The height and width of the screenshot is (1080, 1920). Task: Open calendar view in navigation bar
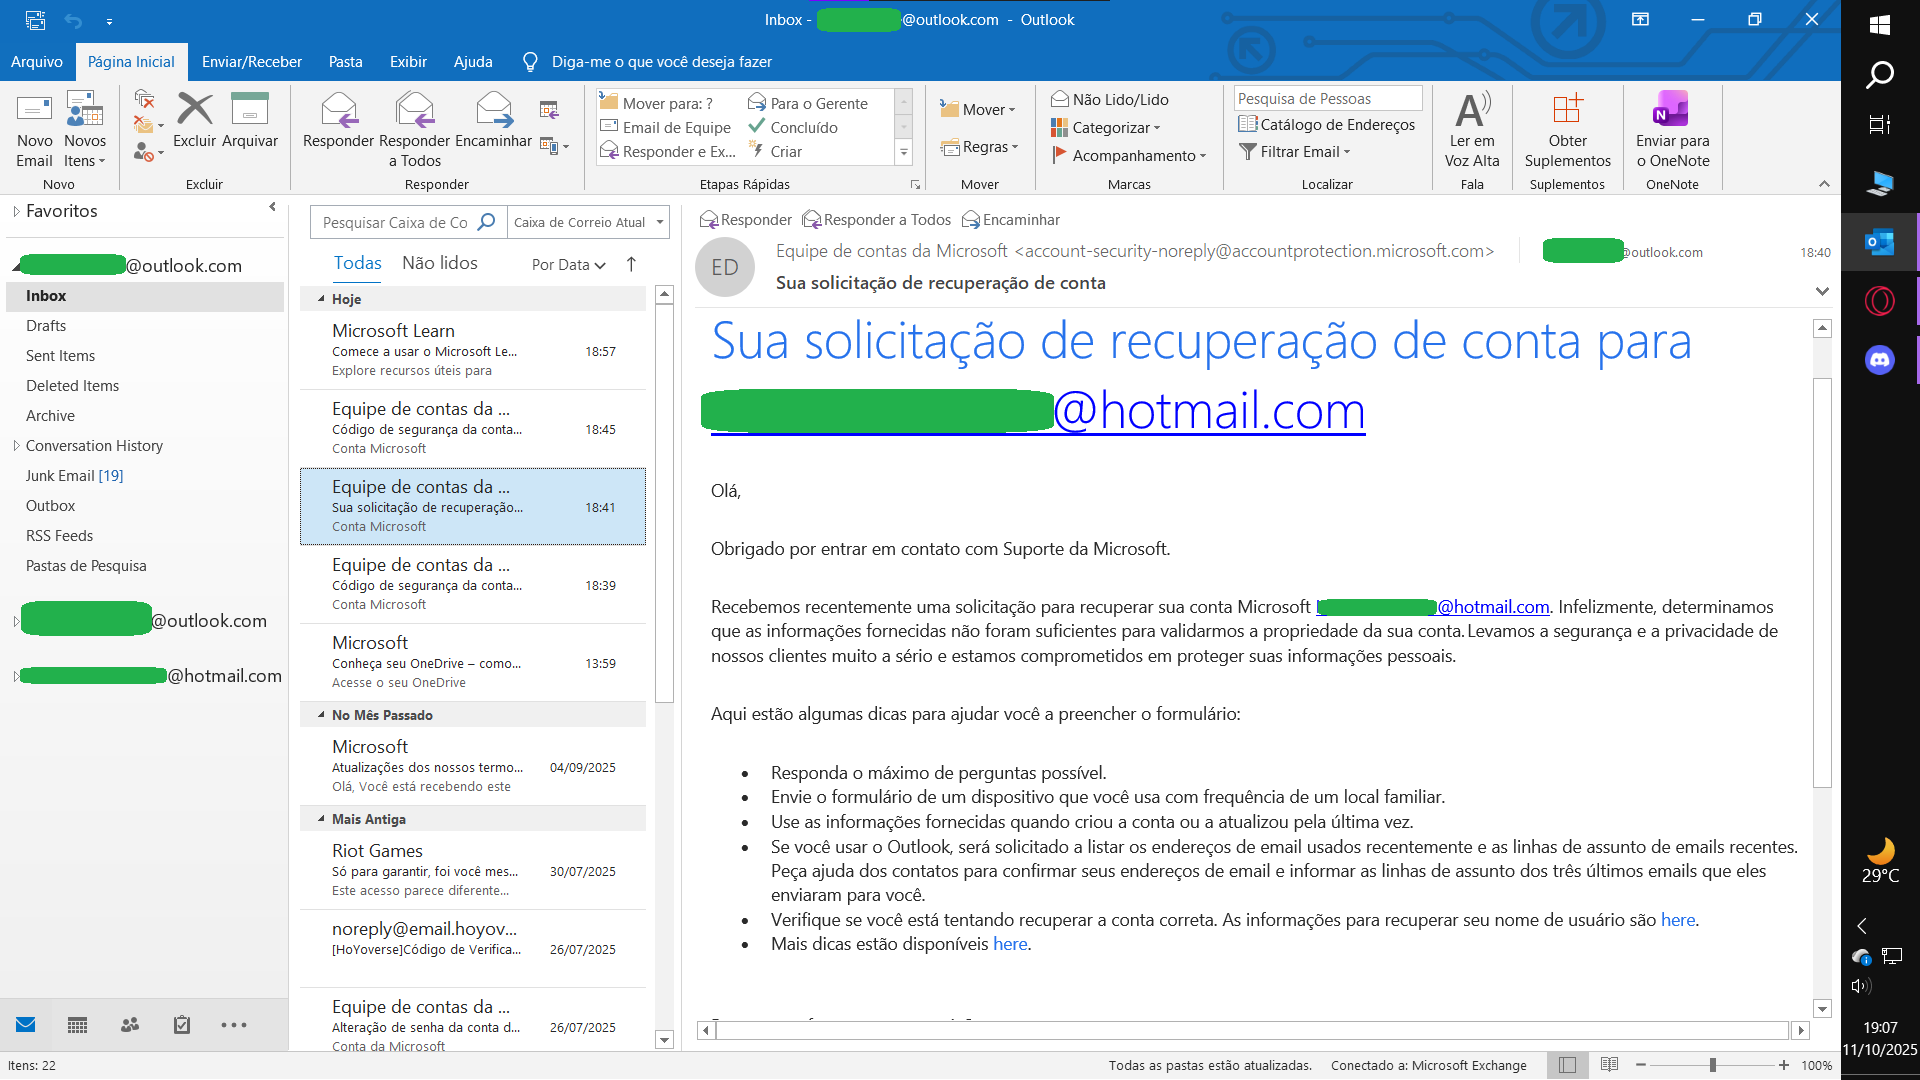(77, 1025)
